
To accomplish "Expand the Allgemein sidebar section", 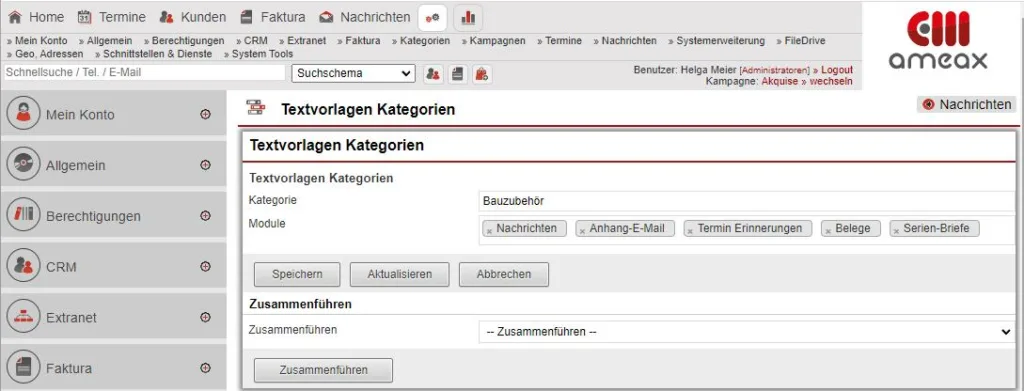I will pyautogui.click(x=205, y=165).
